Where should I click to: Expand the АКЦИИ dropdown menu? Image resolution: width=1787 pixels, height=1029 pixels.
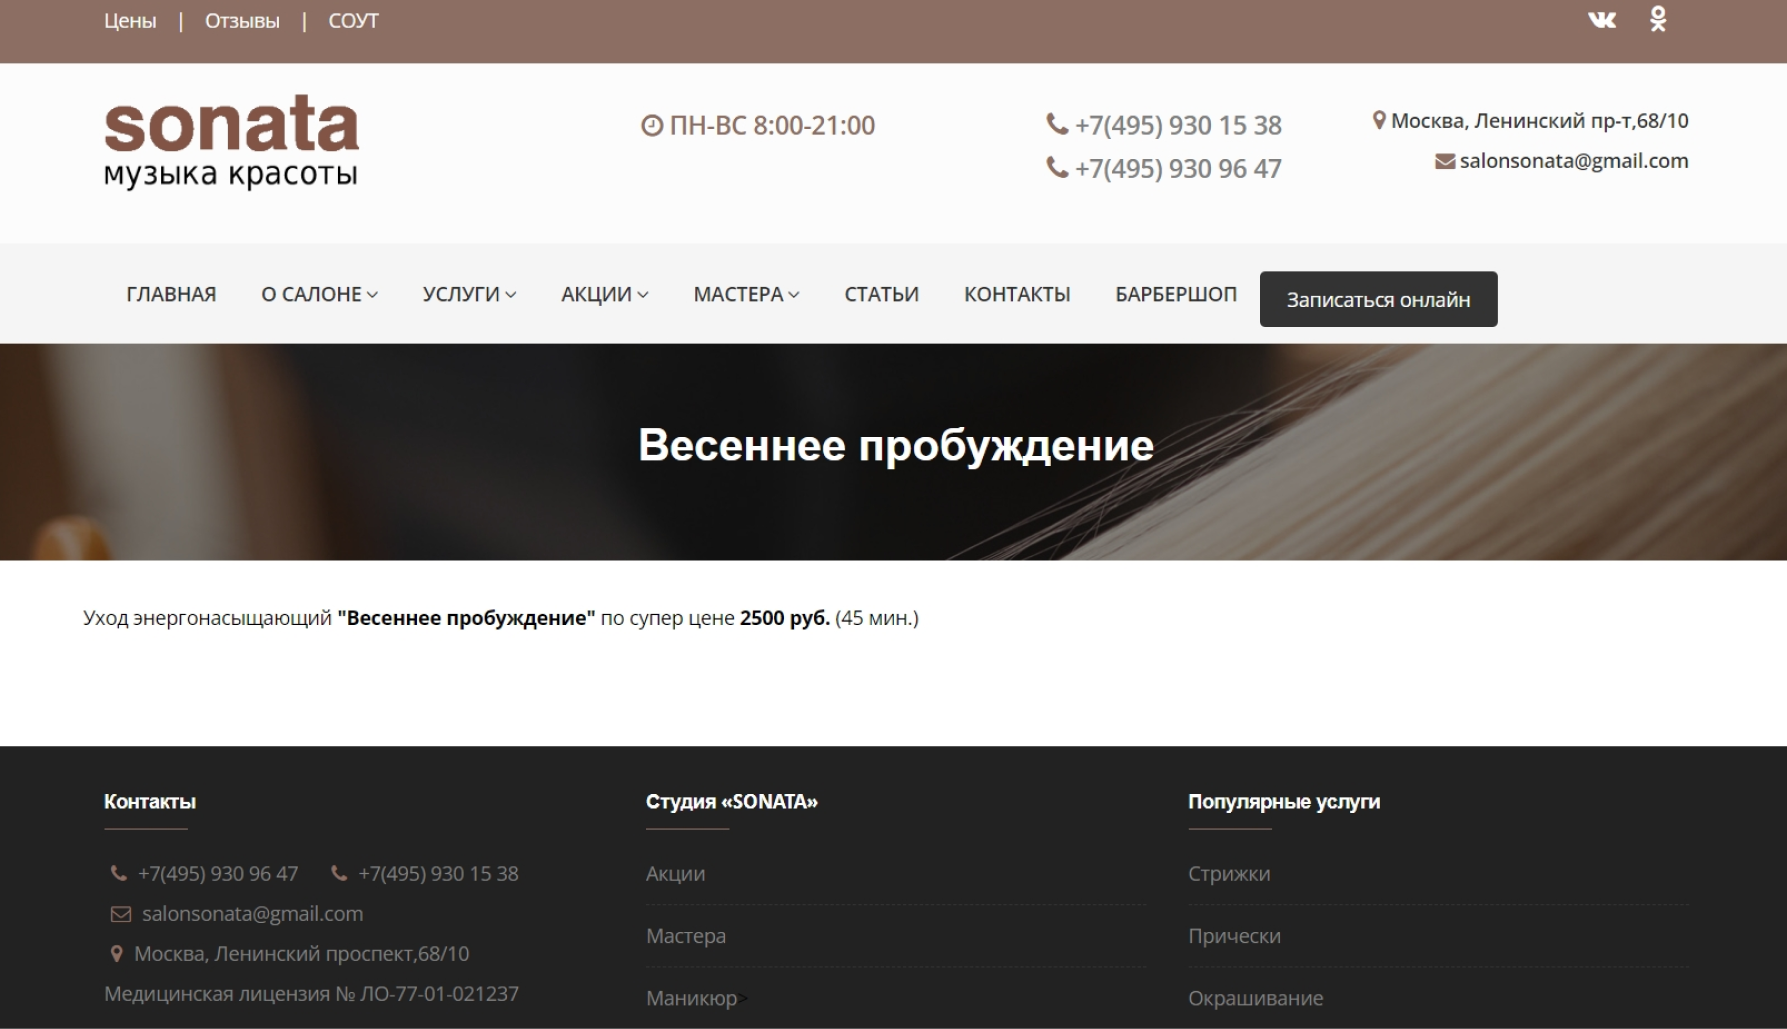tap(605, 294)
